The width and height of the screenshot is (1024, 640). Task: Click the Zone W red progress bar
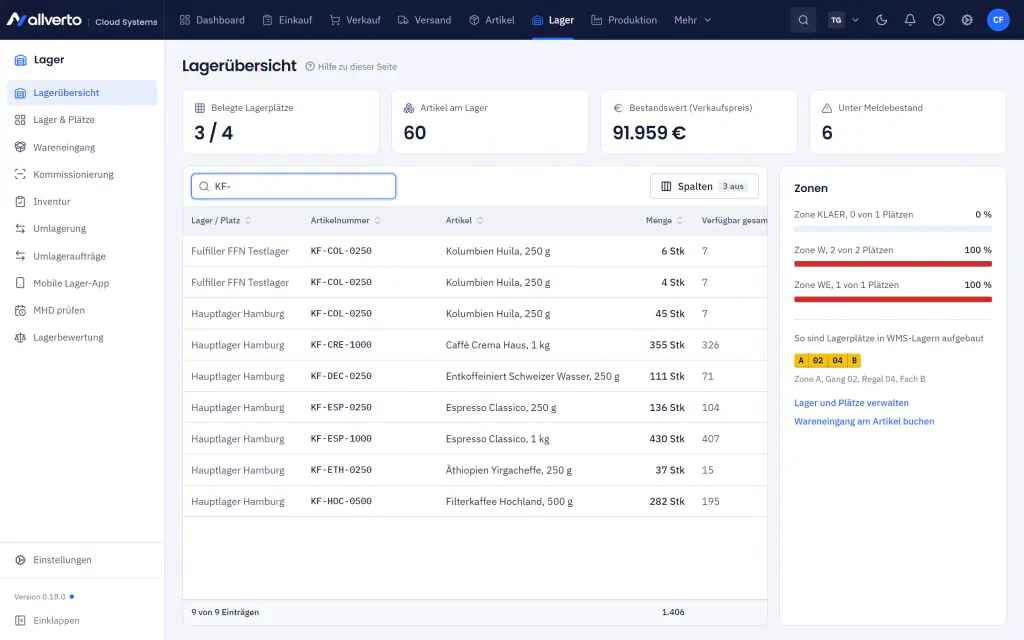893,264
